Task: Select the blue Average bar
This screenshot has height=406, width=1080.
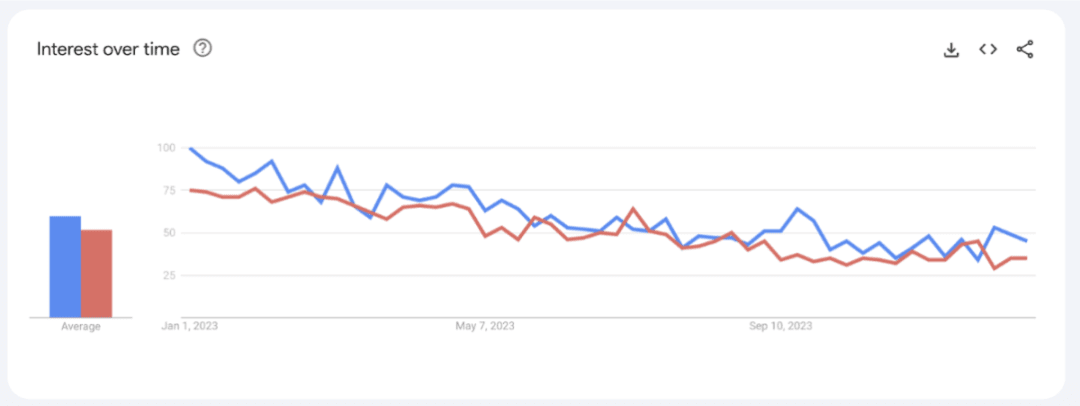Action: (x=65, y=266)
